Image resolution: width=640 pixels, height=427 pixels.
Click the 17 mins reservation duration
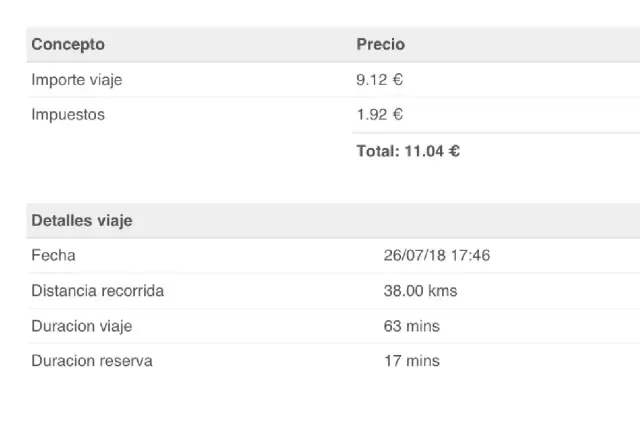coord(412,361)
